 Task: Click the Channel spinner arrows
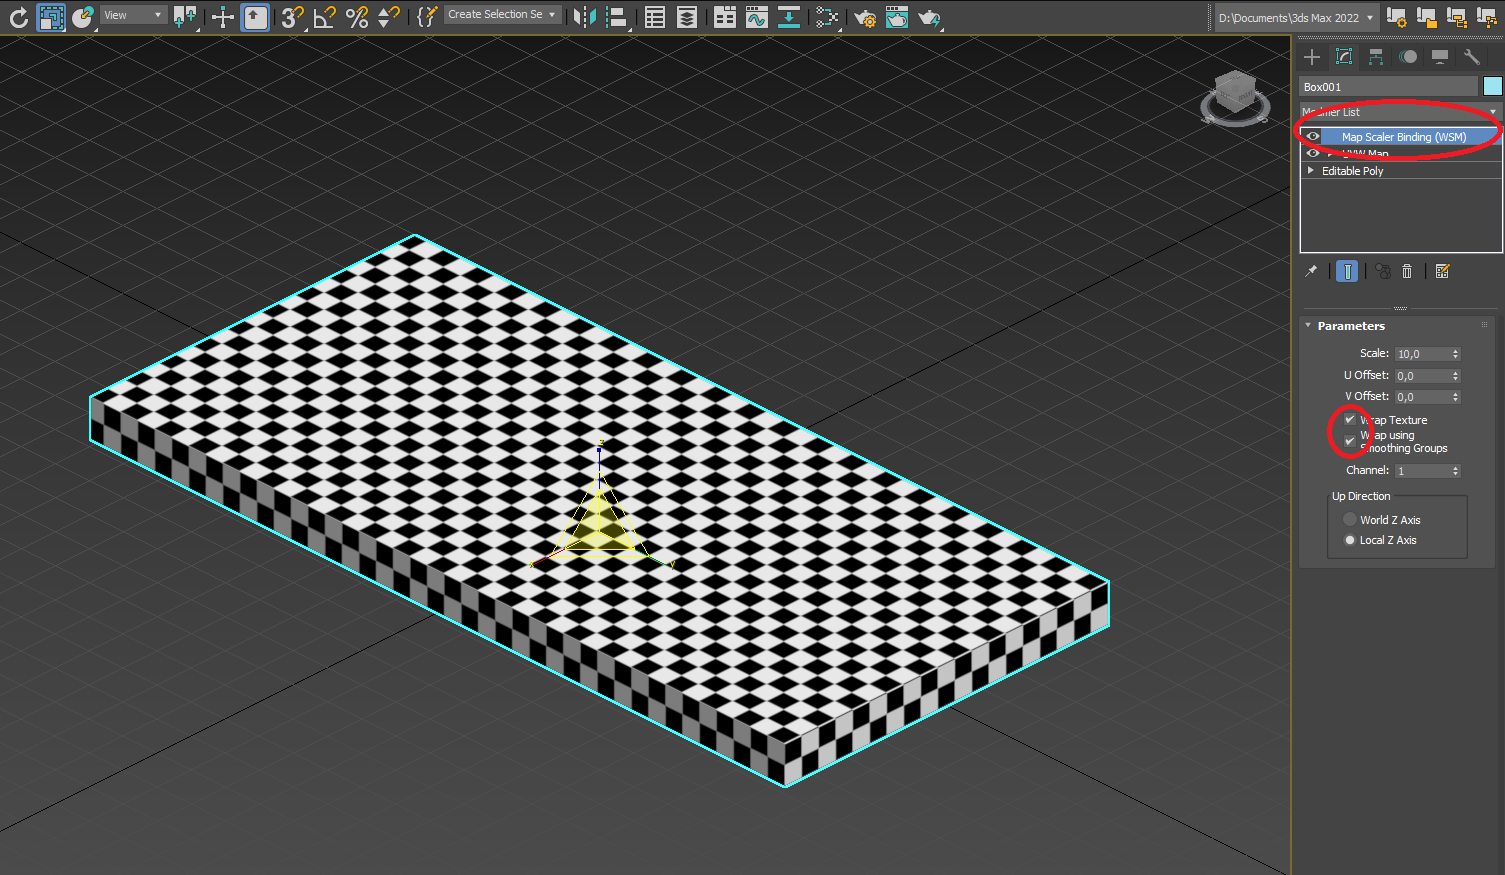[1455, 471]
